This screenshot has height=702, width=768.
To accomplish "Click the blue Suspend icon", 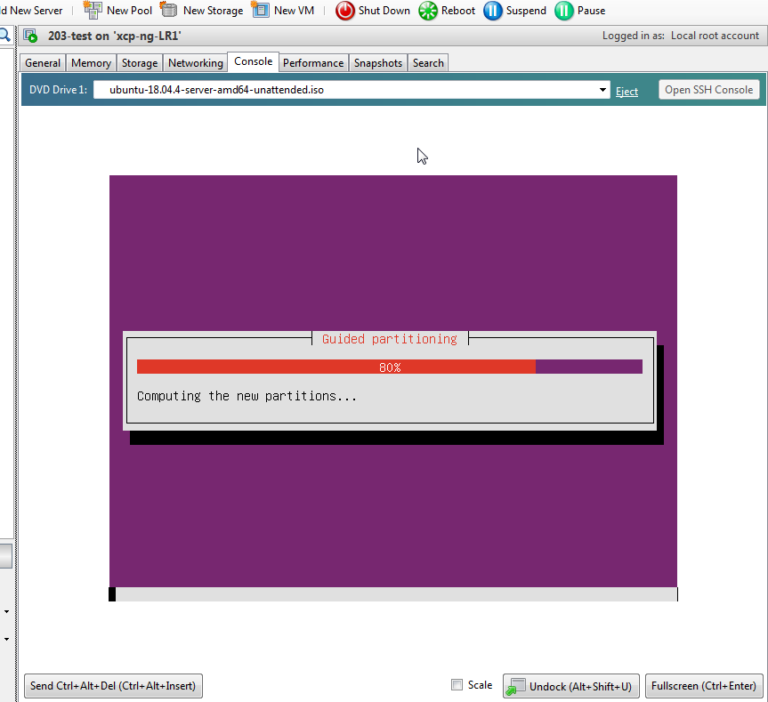I will pyautogui.click(x=493, y=10).
